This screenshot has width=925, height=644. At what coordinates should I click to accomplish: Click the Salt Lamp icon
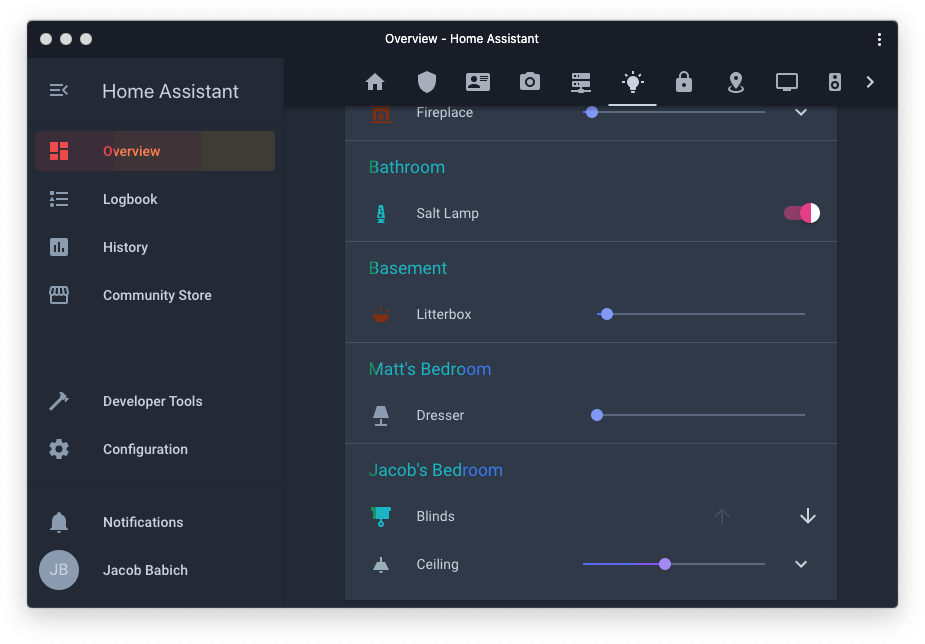coord(381,213)
